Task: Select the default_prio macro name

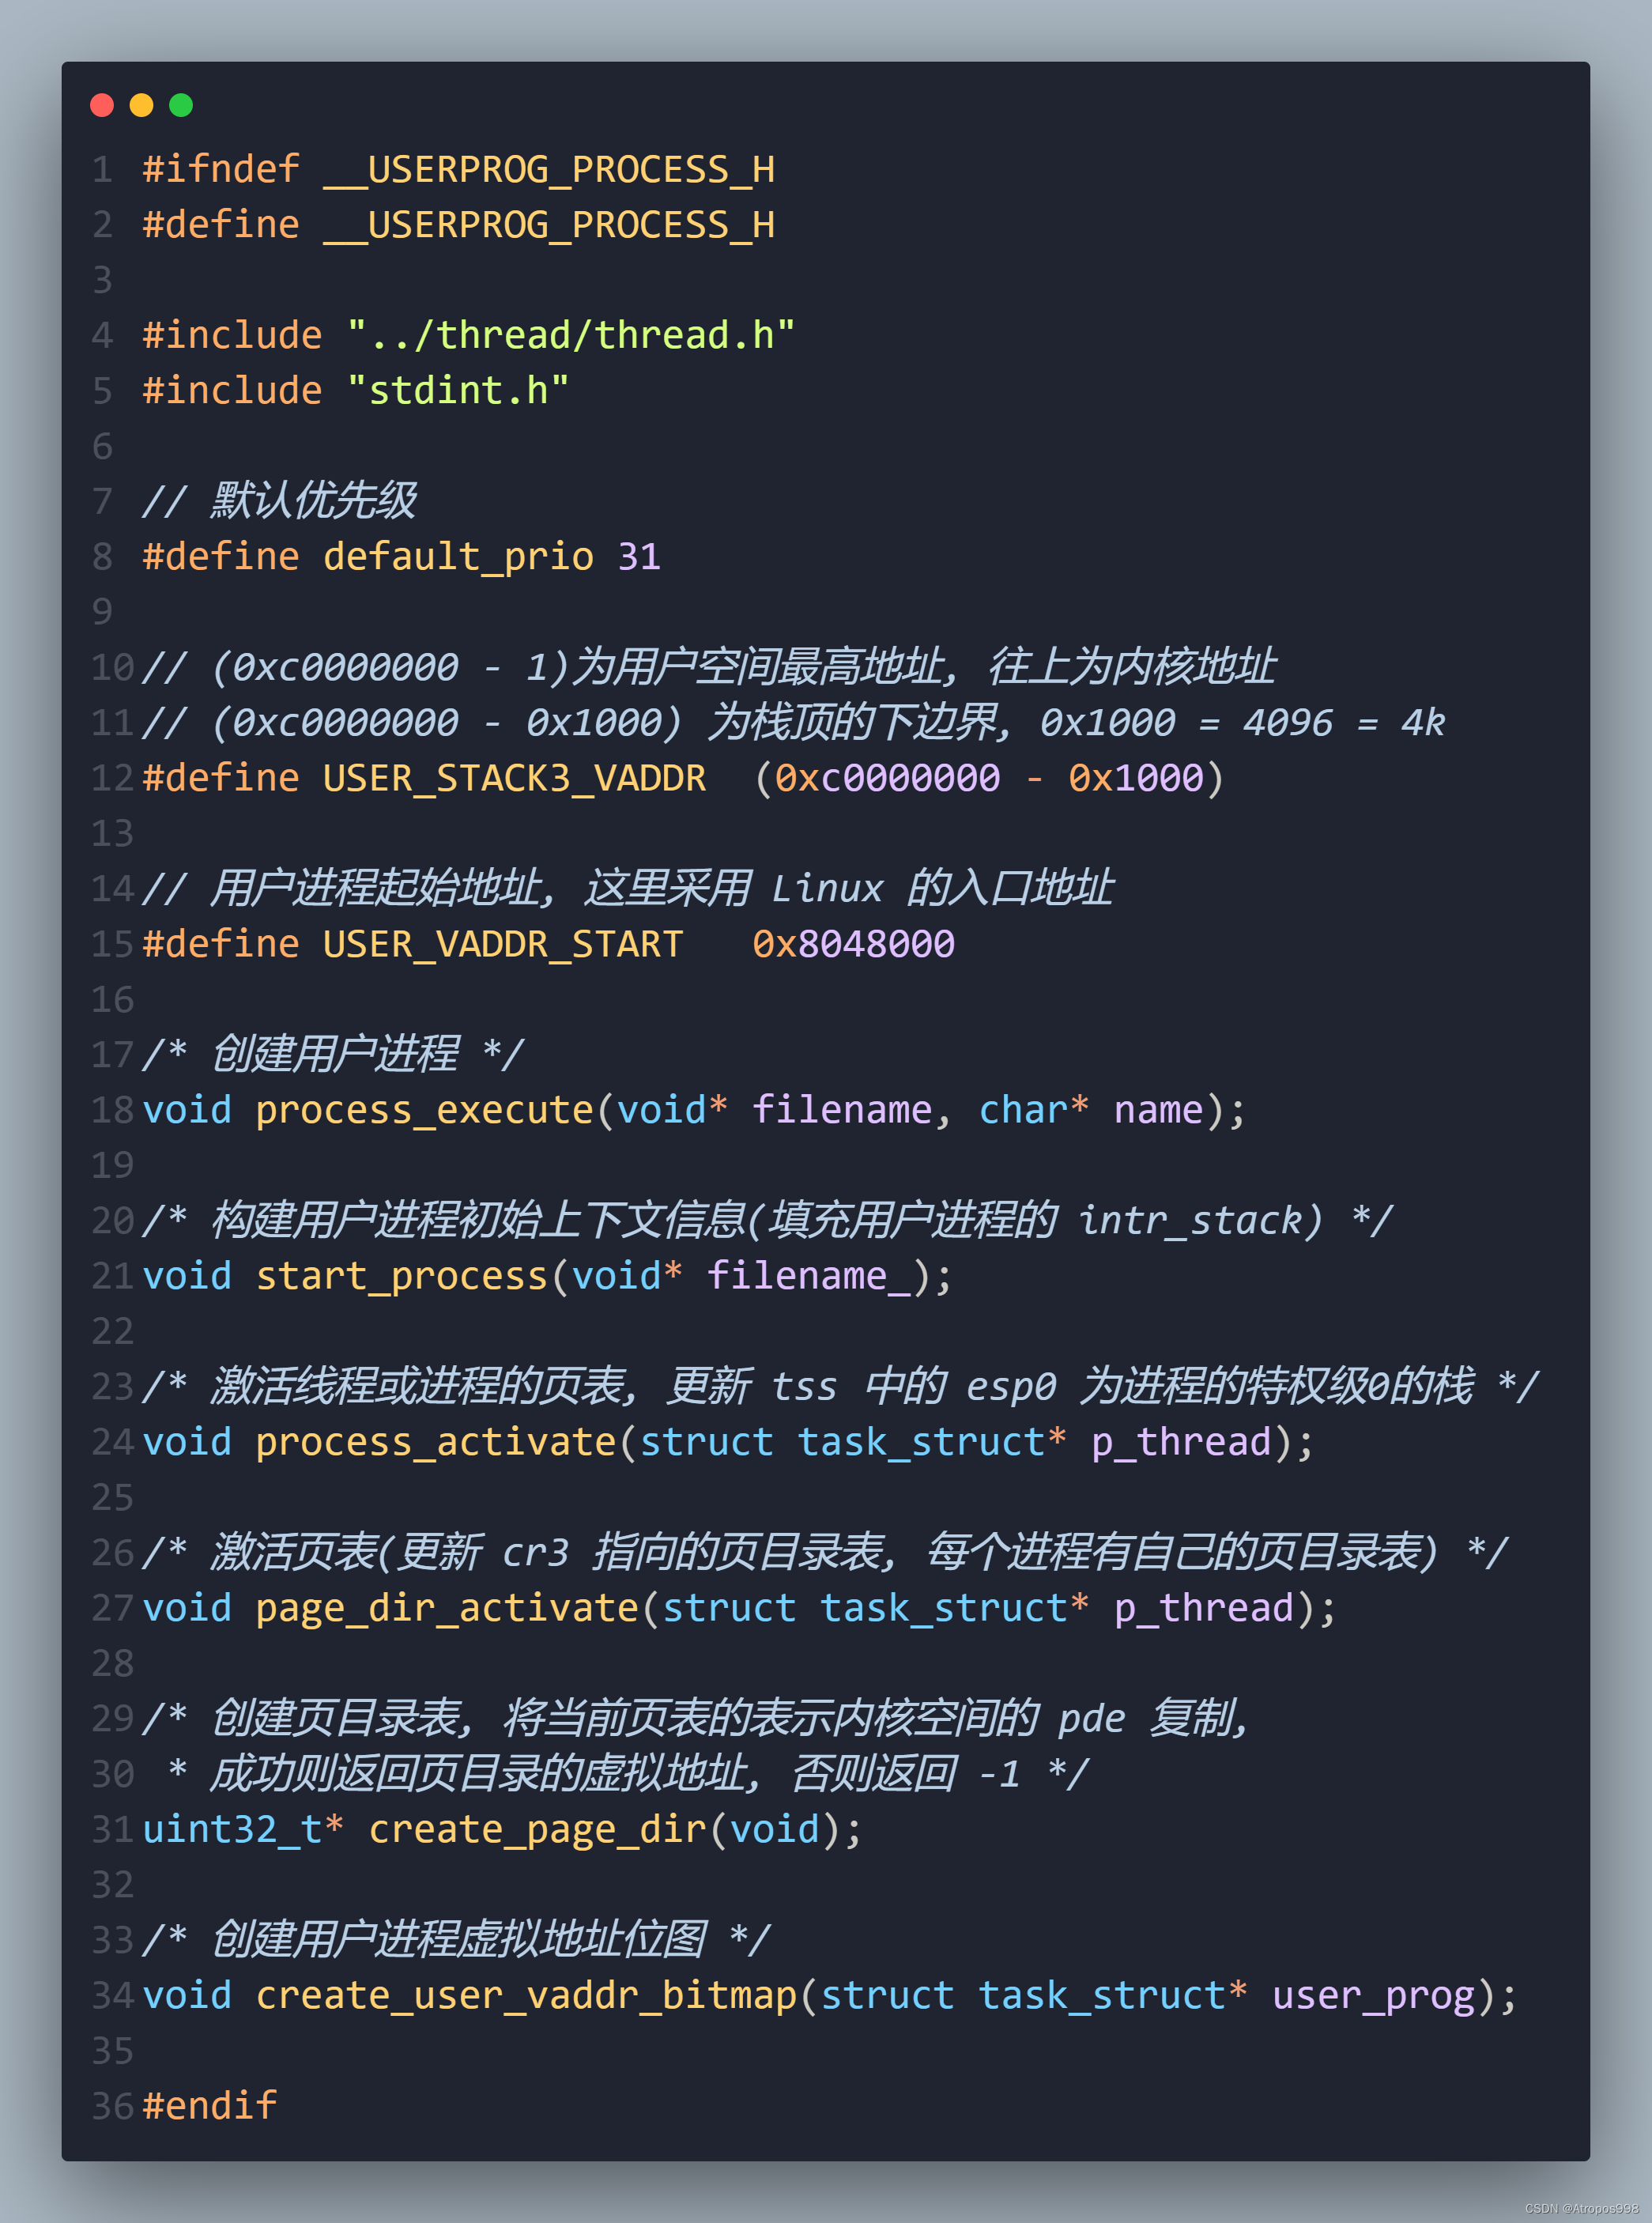Action: tap(458, 557)
